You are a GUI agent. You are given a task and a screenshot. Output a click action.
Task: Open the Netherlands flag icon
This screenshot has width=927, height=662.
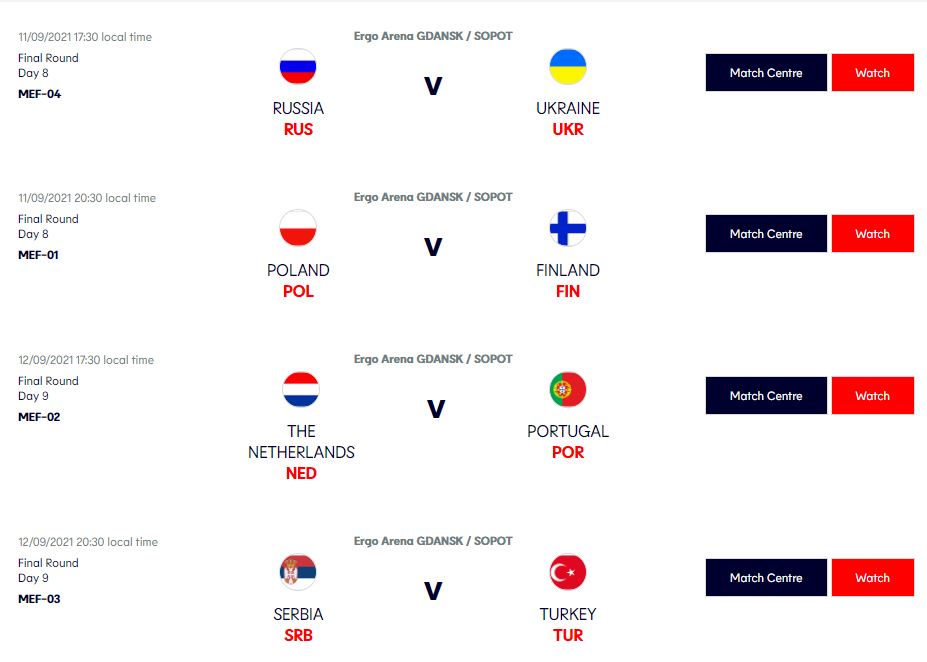click(x=301, y=390)
